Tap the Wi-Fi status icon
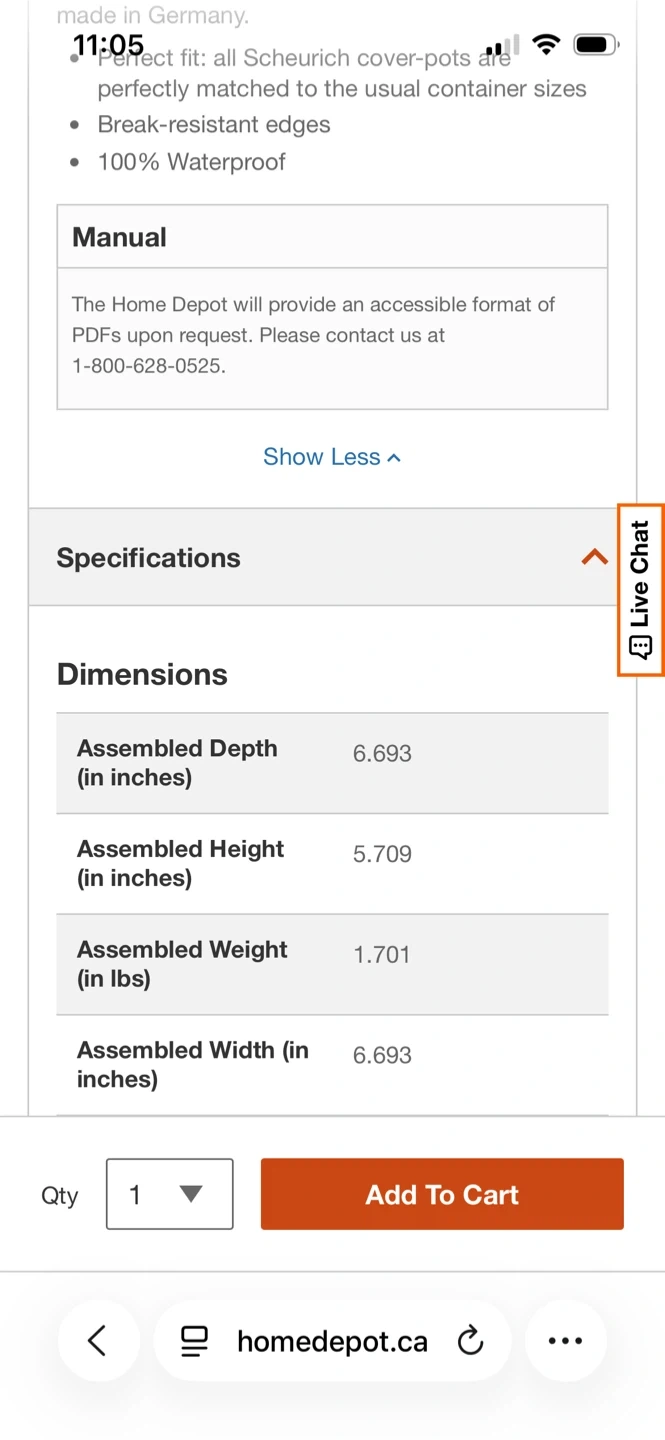The width and height of the screenshot is (665, 1440). [546, 45]
